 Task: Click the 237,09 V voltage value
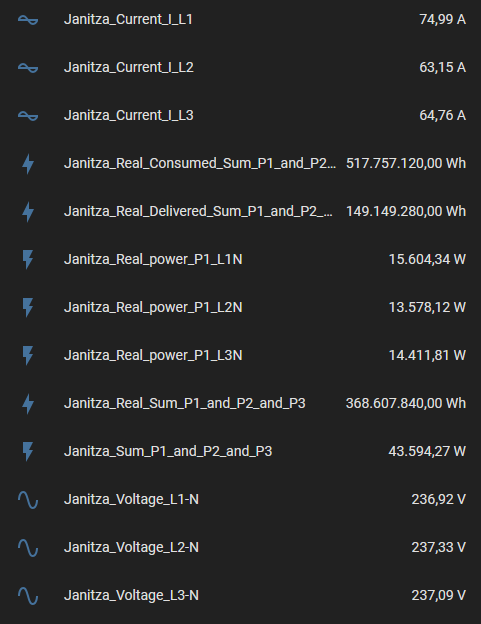pyautogui.click(x=438, y=595)
